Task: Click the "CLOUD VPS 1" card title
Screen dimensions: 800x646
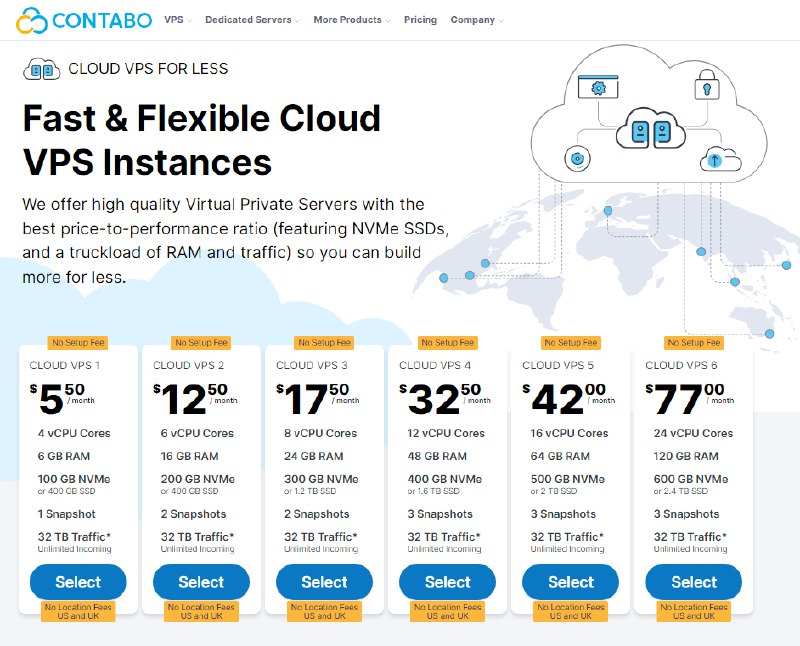Action: coord(65,365)
